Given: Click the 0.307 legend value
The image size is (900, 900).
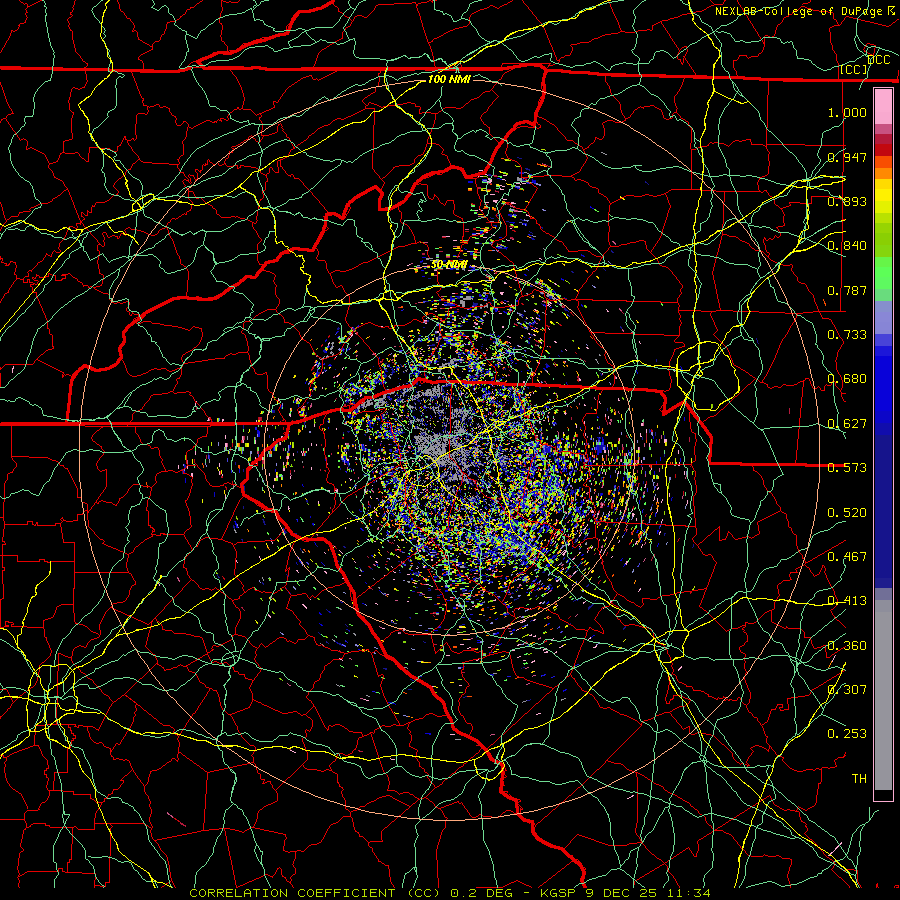Looking at the screenshot, I should tap(847, 690).
